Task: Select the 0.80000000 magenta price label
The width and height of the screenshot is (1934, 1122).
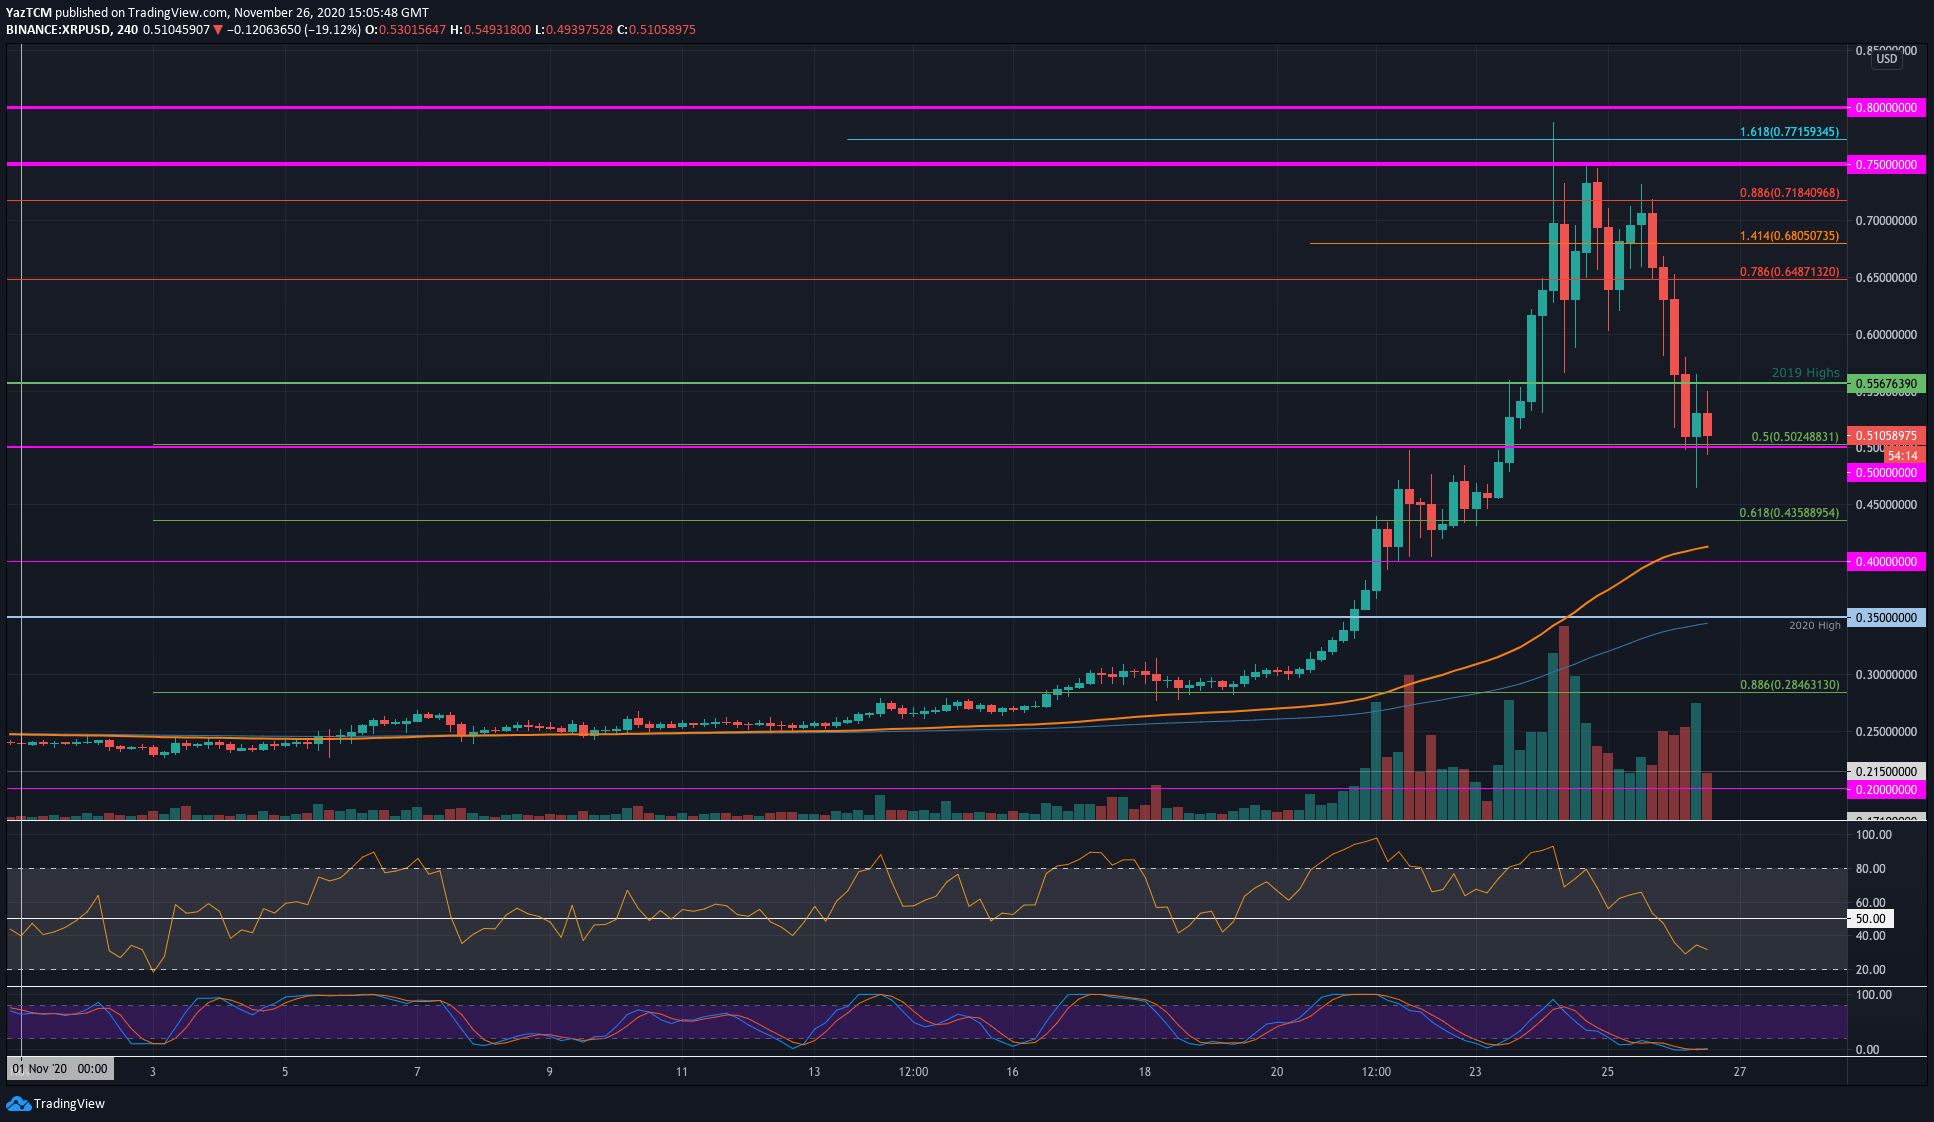Action: point(1885,108)
